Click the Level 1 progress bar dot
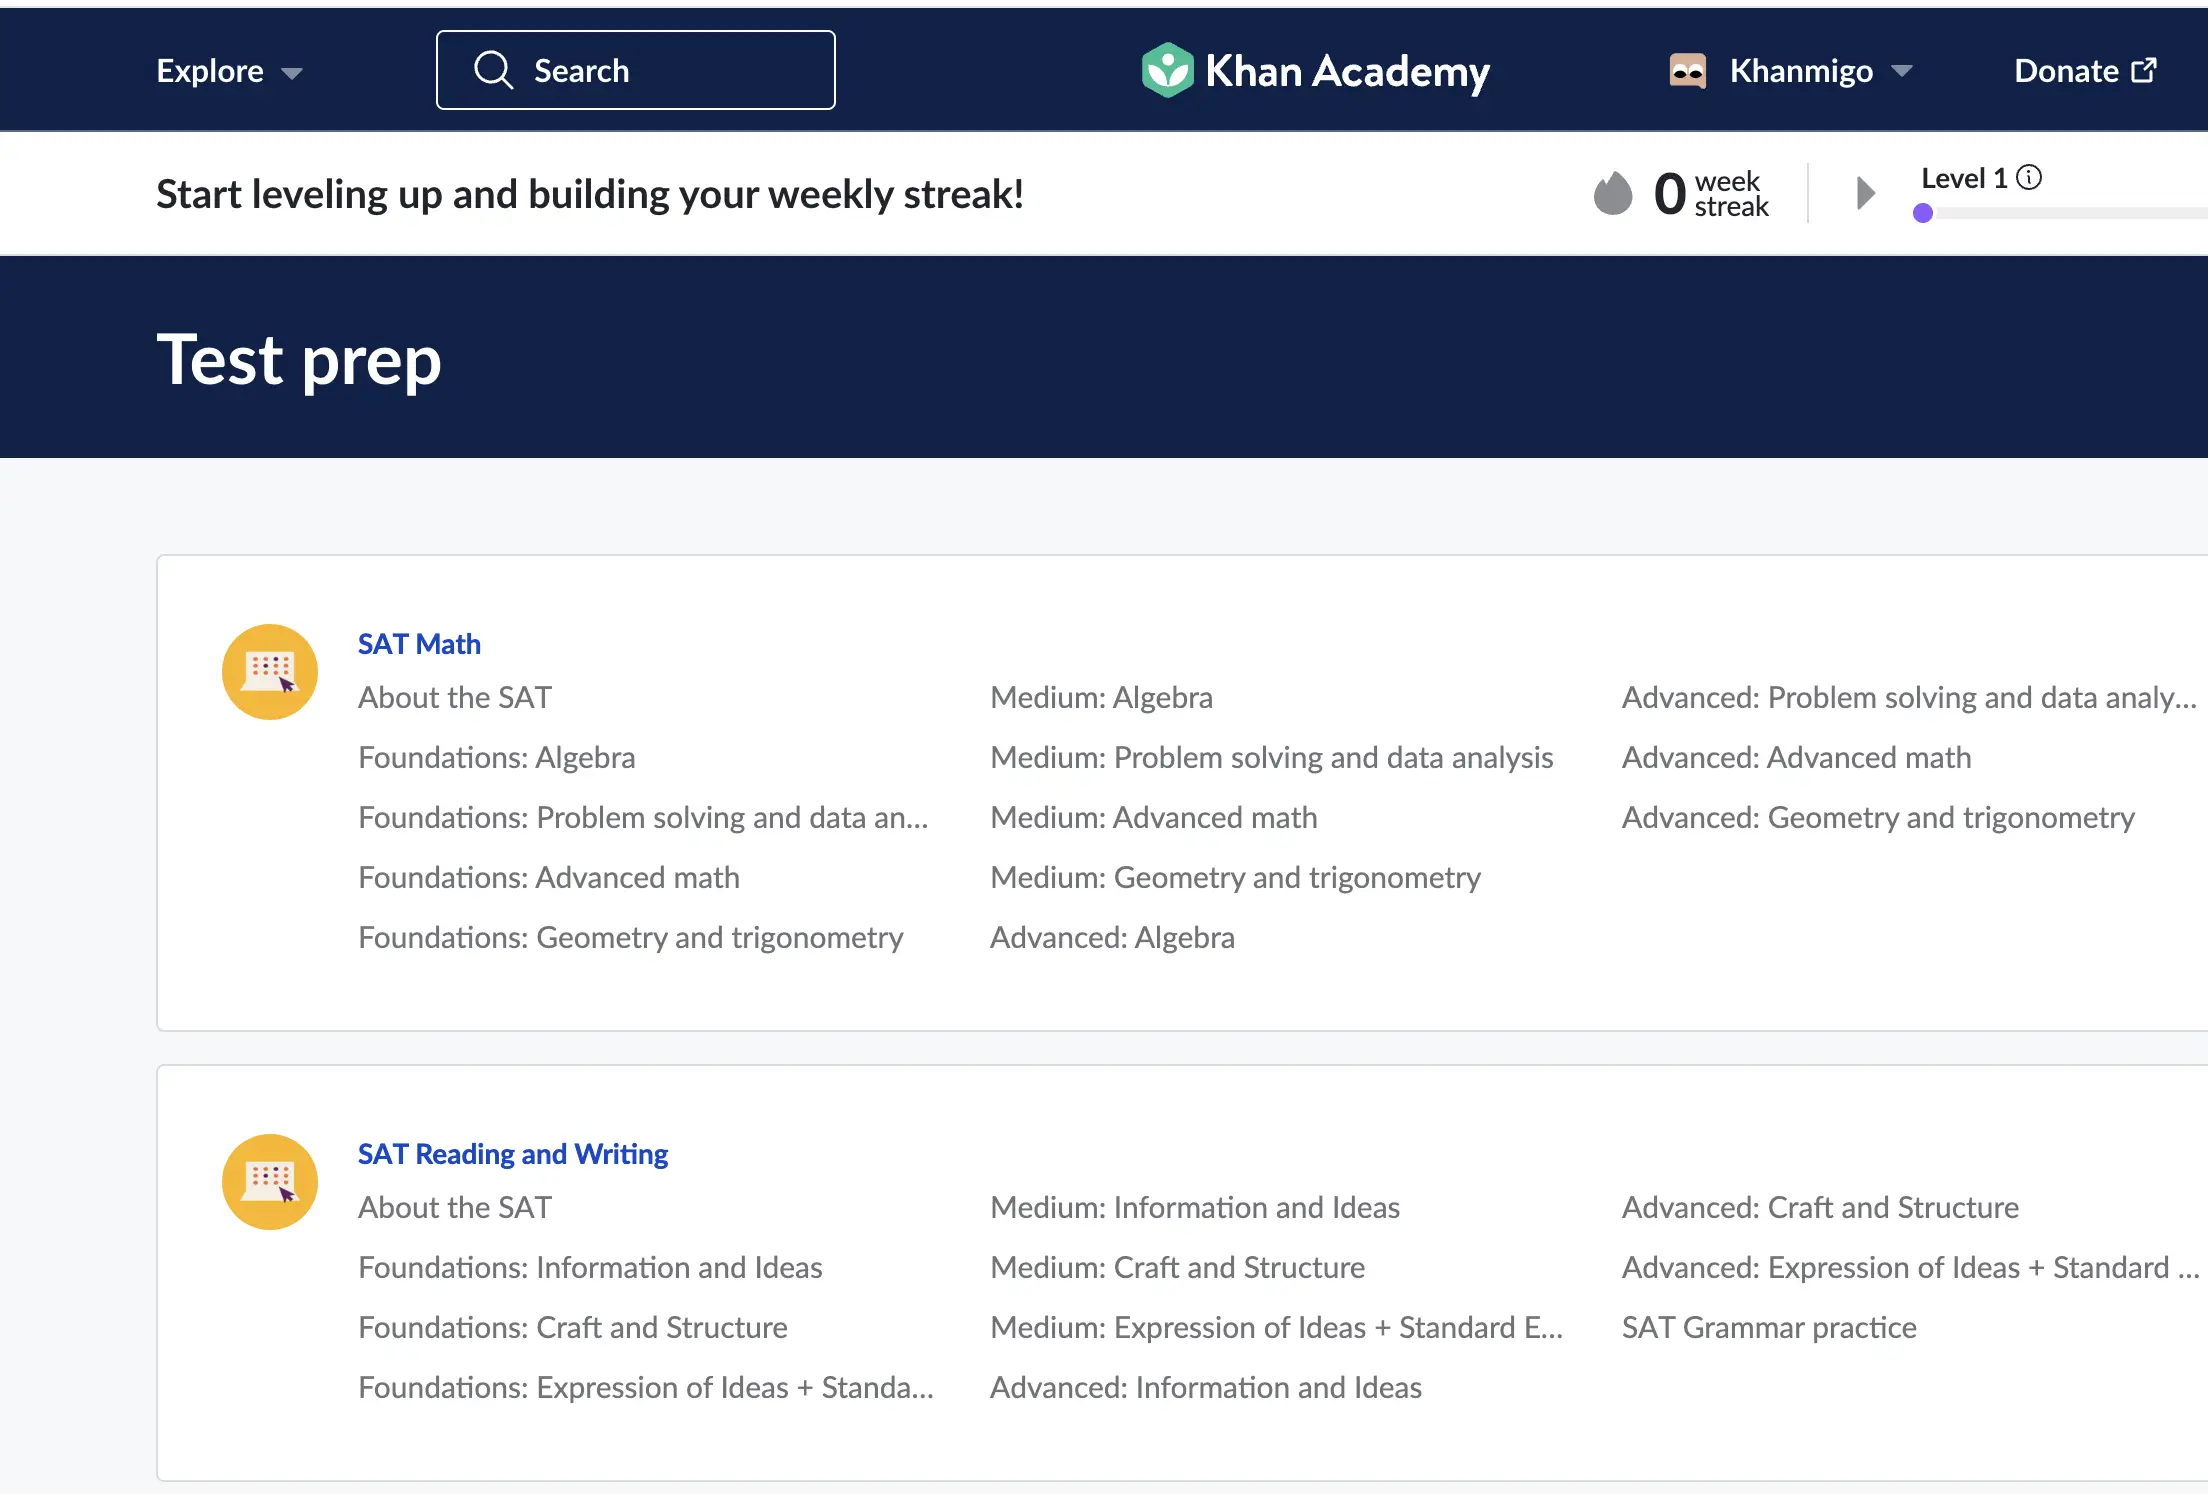The height and width of the screenshot is (1494, 2208). click(x=1922, y=213)
